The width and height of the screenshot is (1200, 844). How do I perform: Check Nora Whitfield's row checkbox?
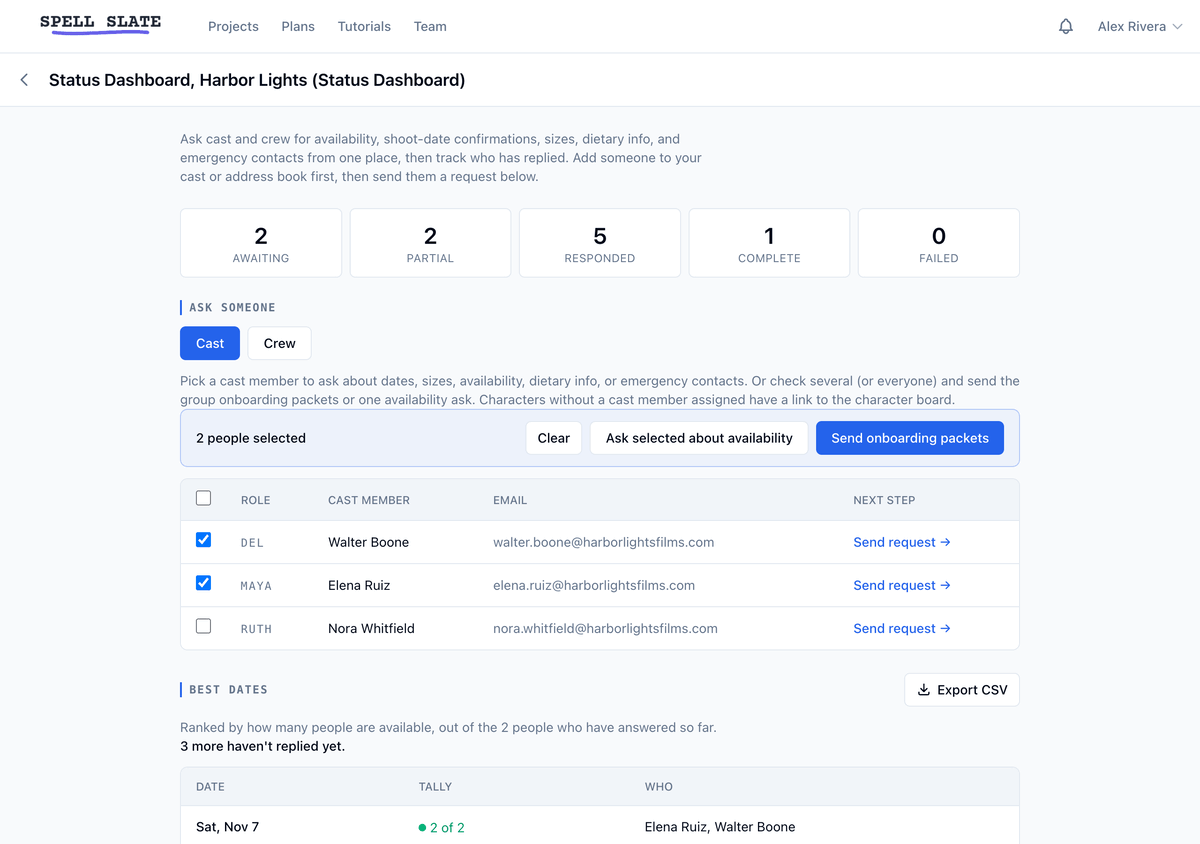[x=203, y=626]
